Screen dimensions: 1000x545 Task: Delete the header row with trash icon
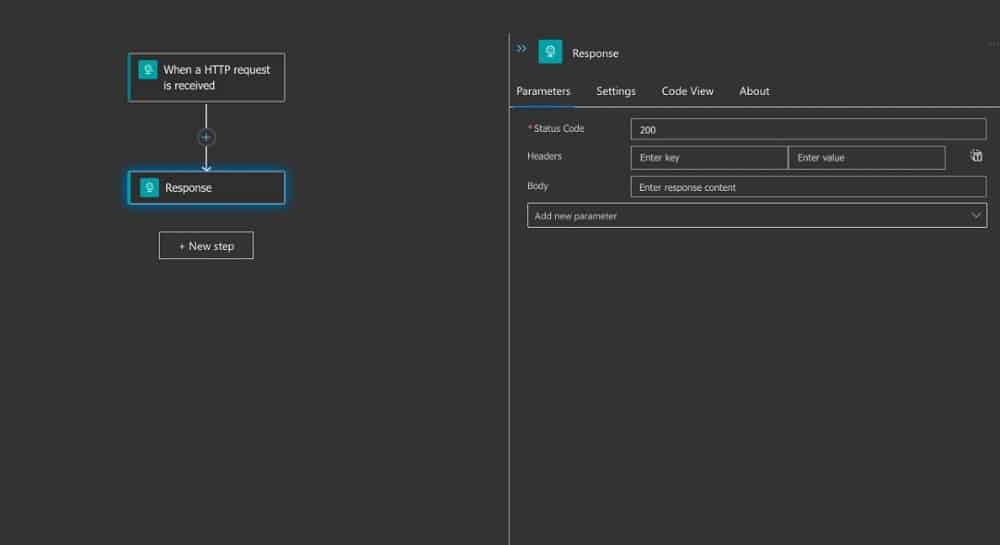pos(976,156)
